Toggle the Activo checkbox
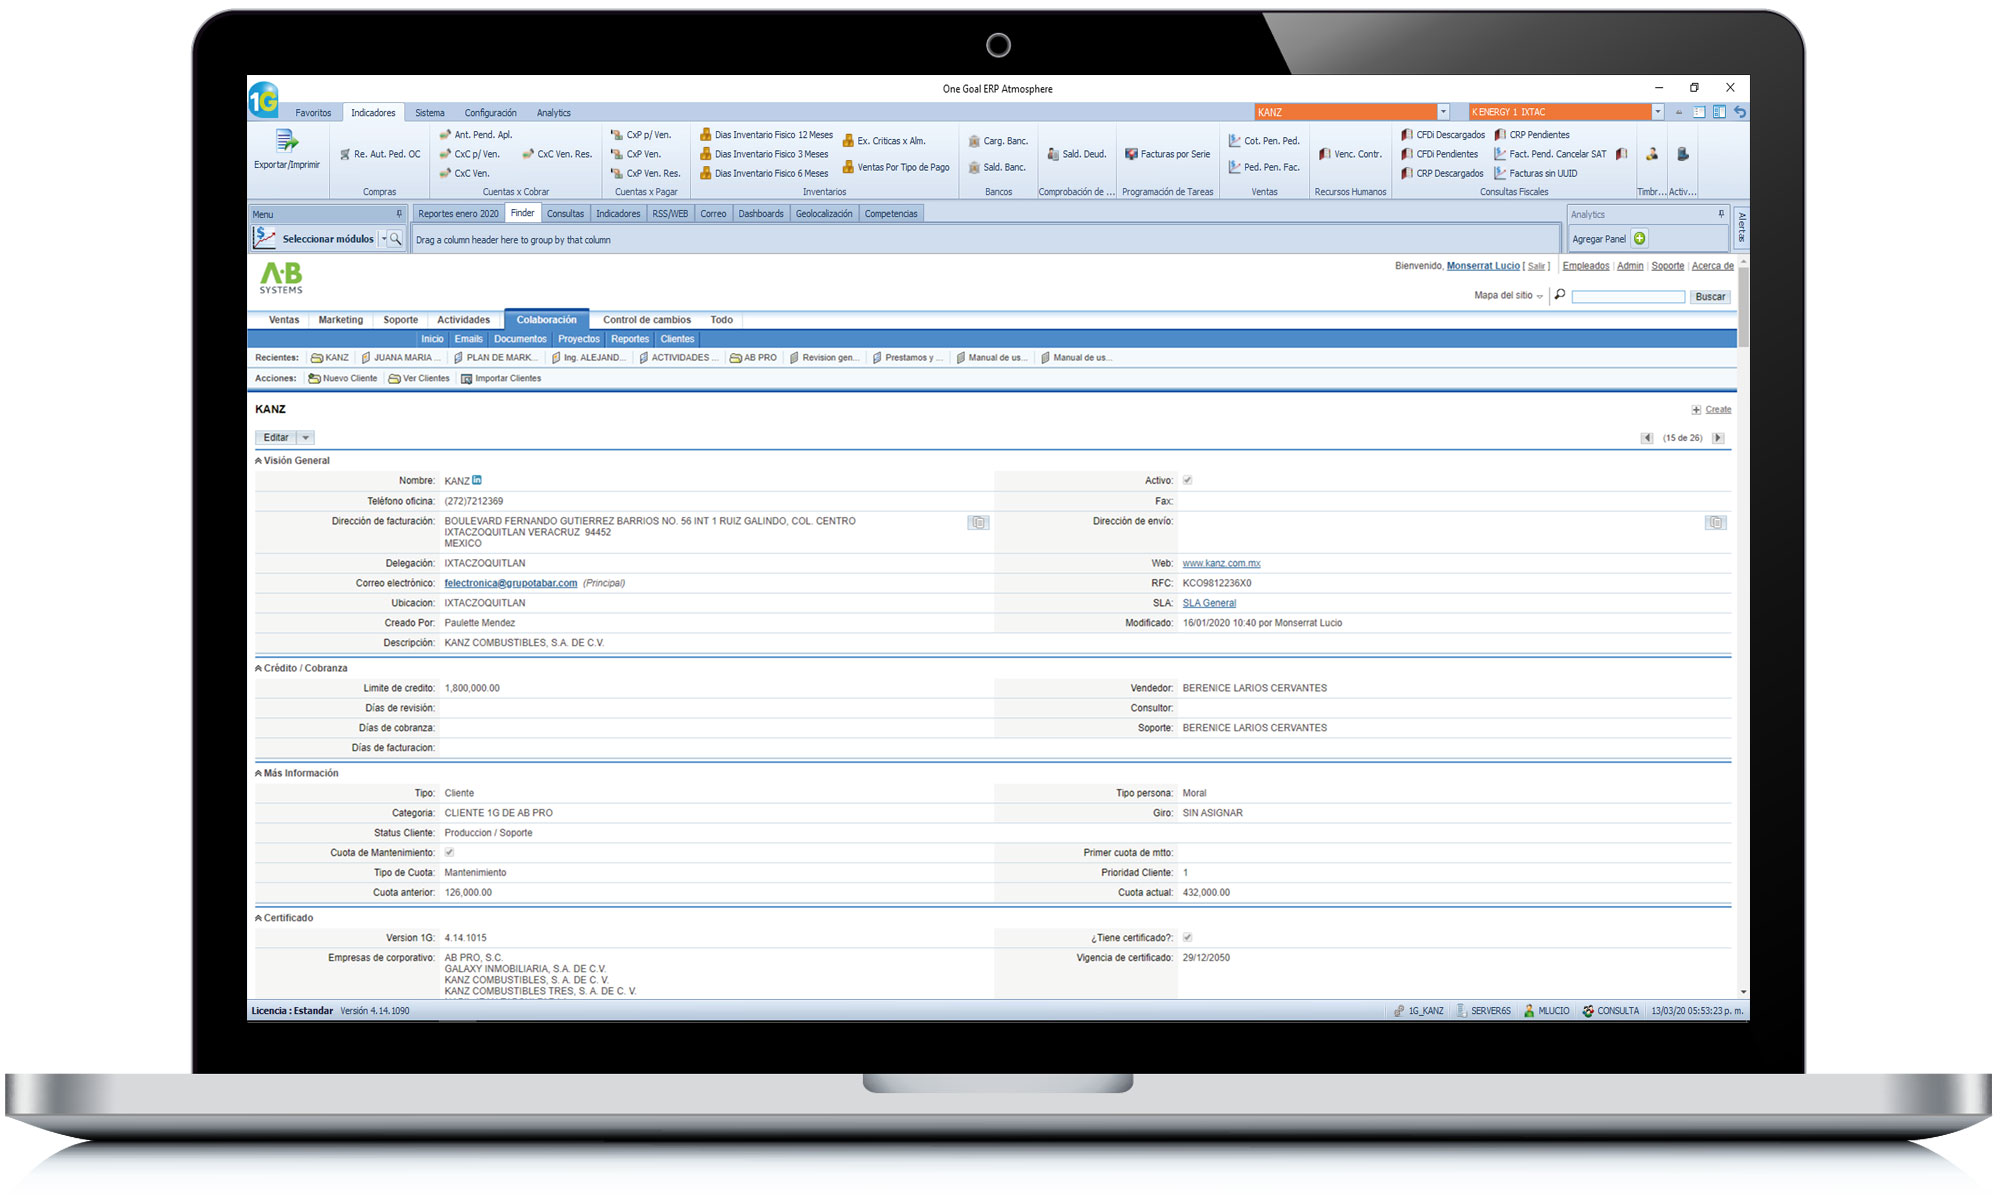The height and width of the screenshot is (1203, 2000). click(1187, 480)
